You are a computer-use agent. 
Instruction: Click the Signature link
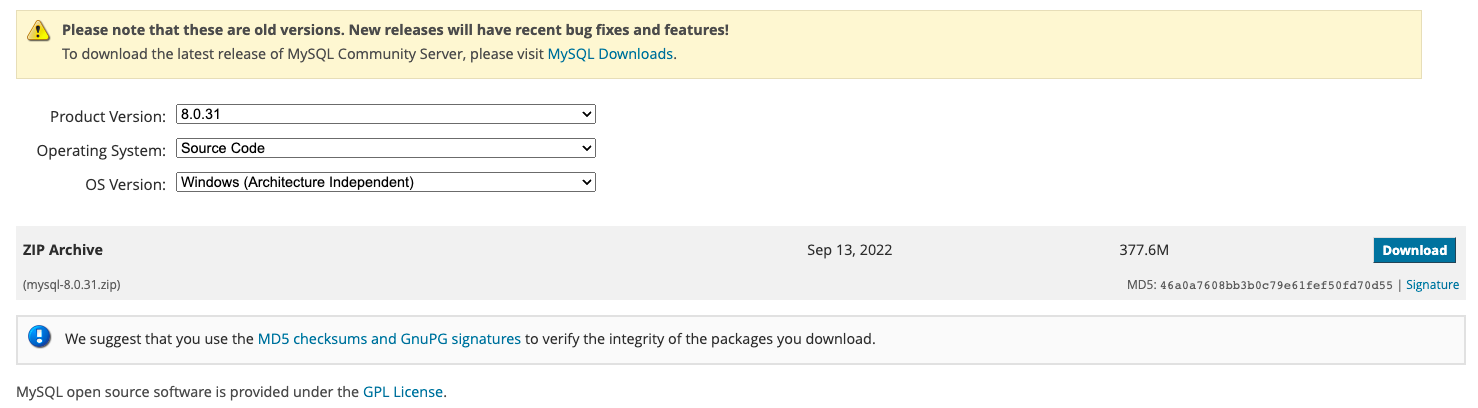tap(1432, 285)
